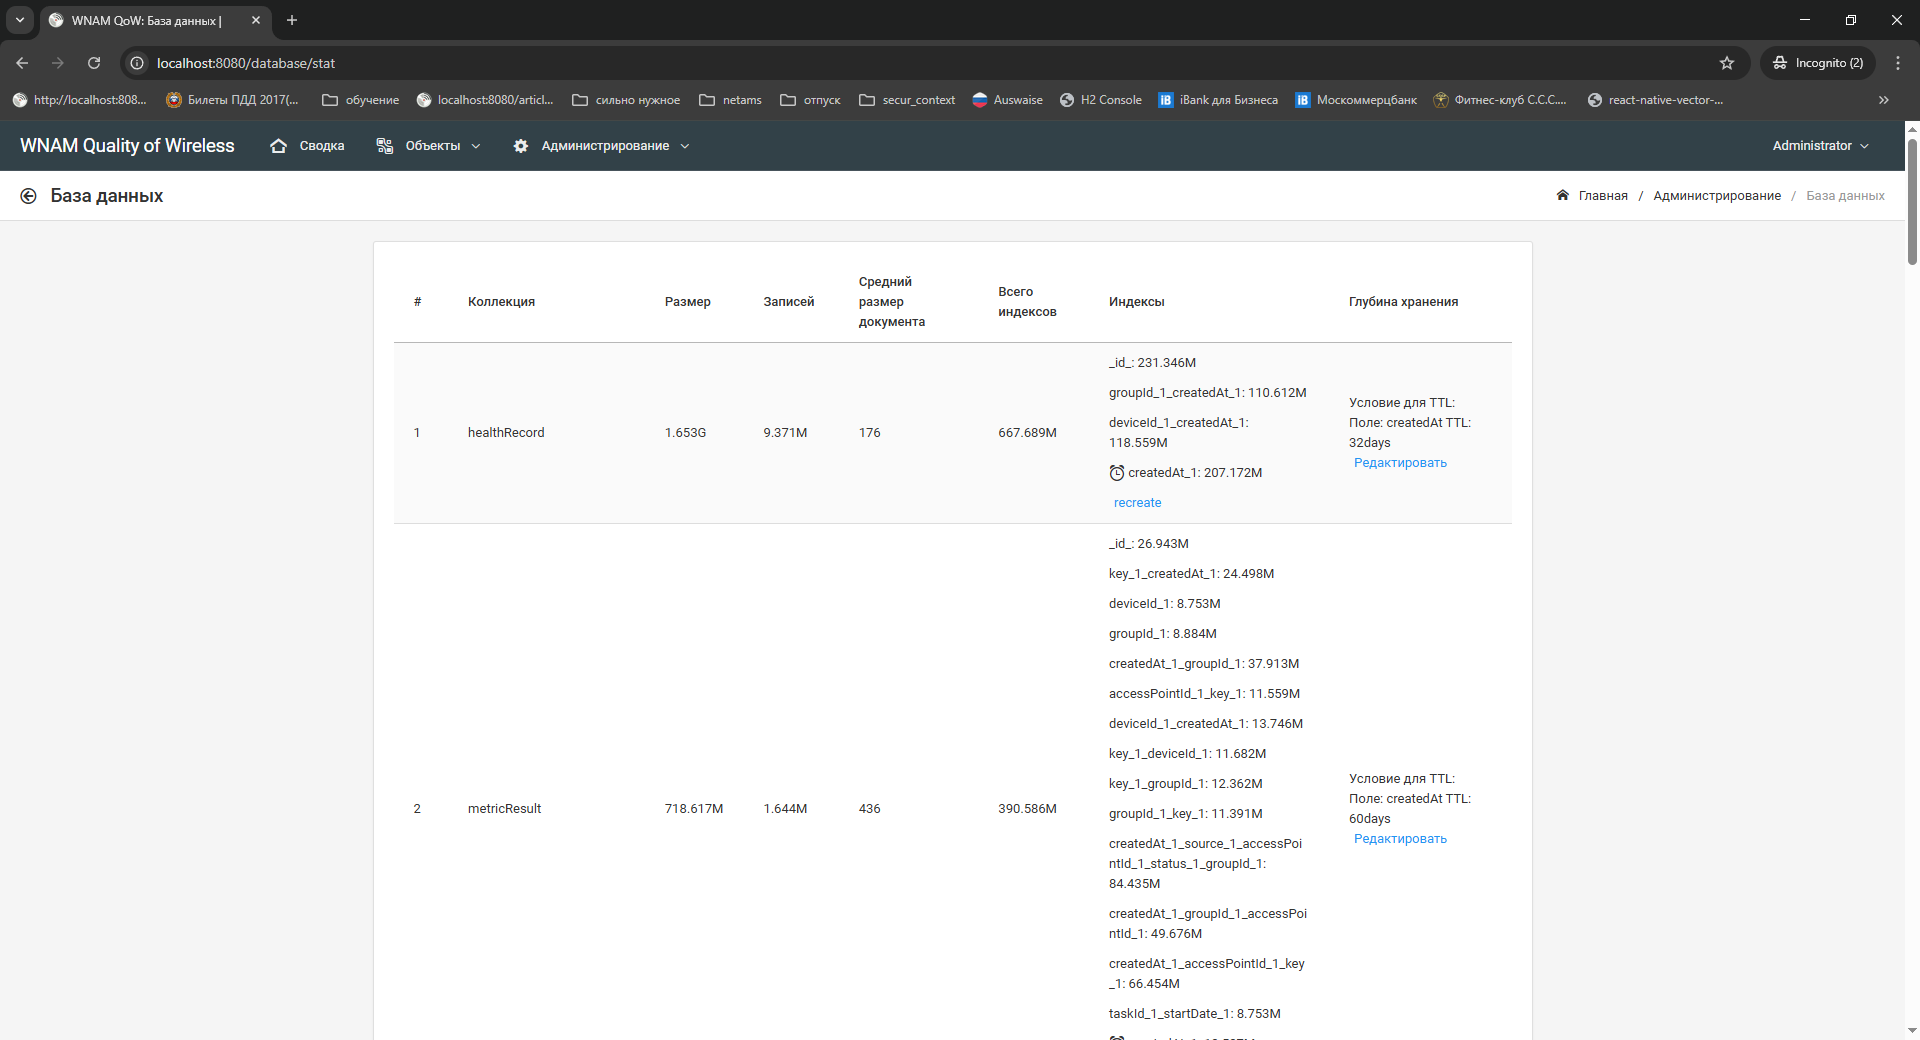Open the http://localhost:808 bookmark
Viewport: 1920px width, 1040px height.
point(79,100)
